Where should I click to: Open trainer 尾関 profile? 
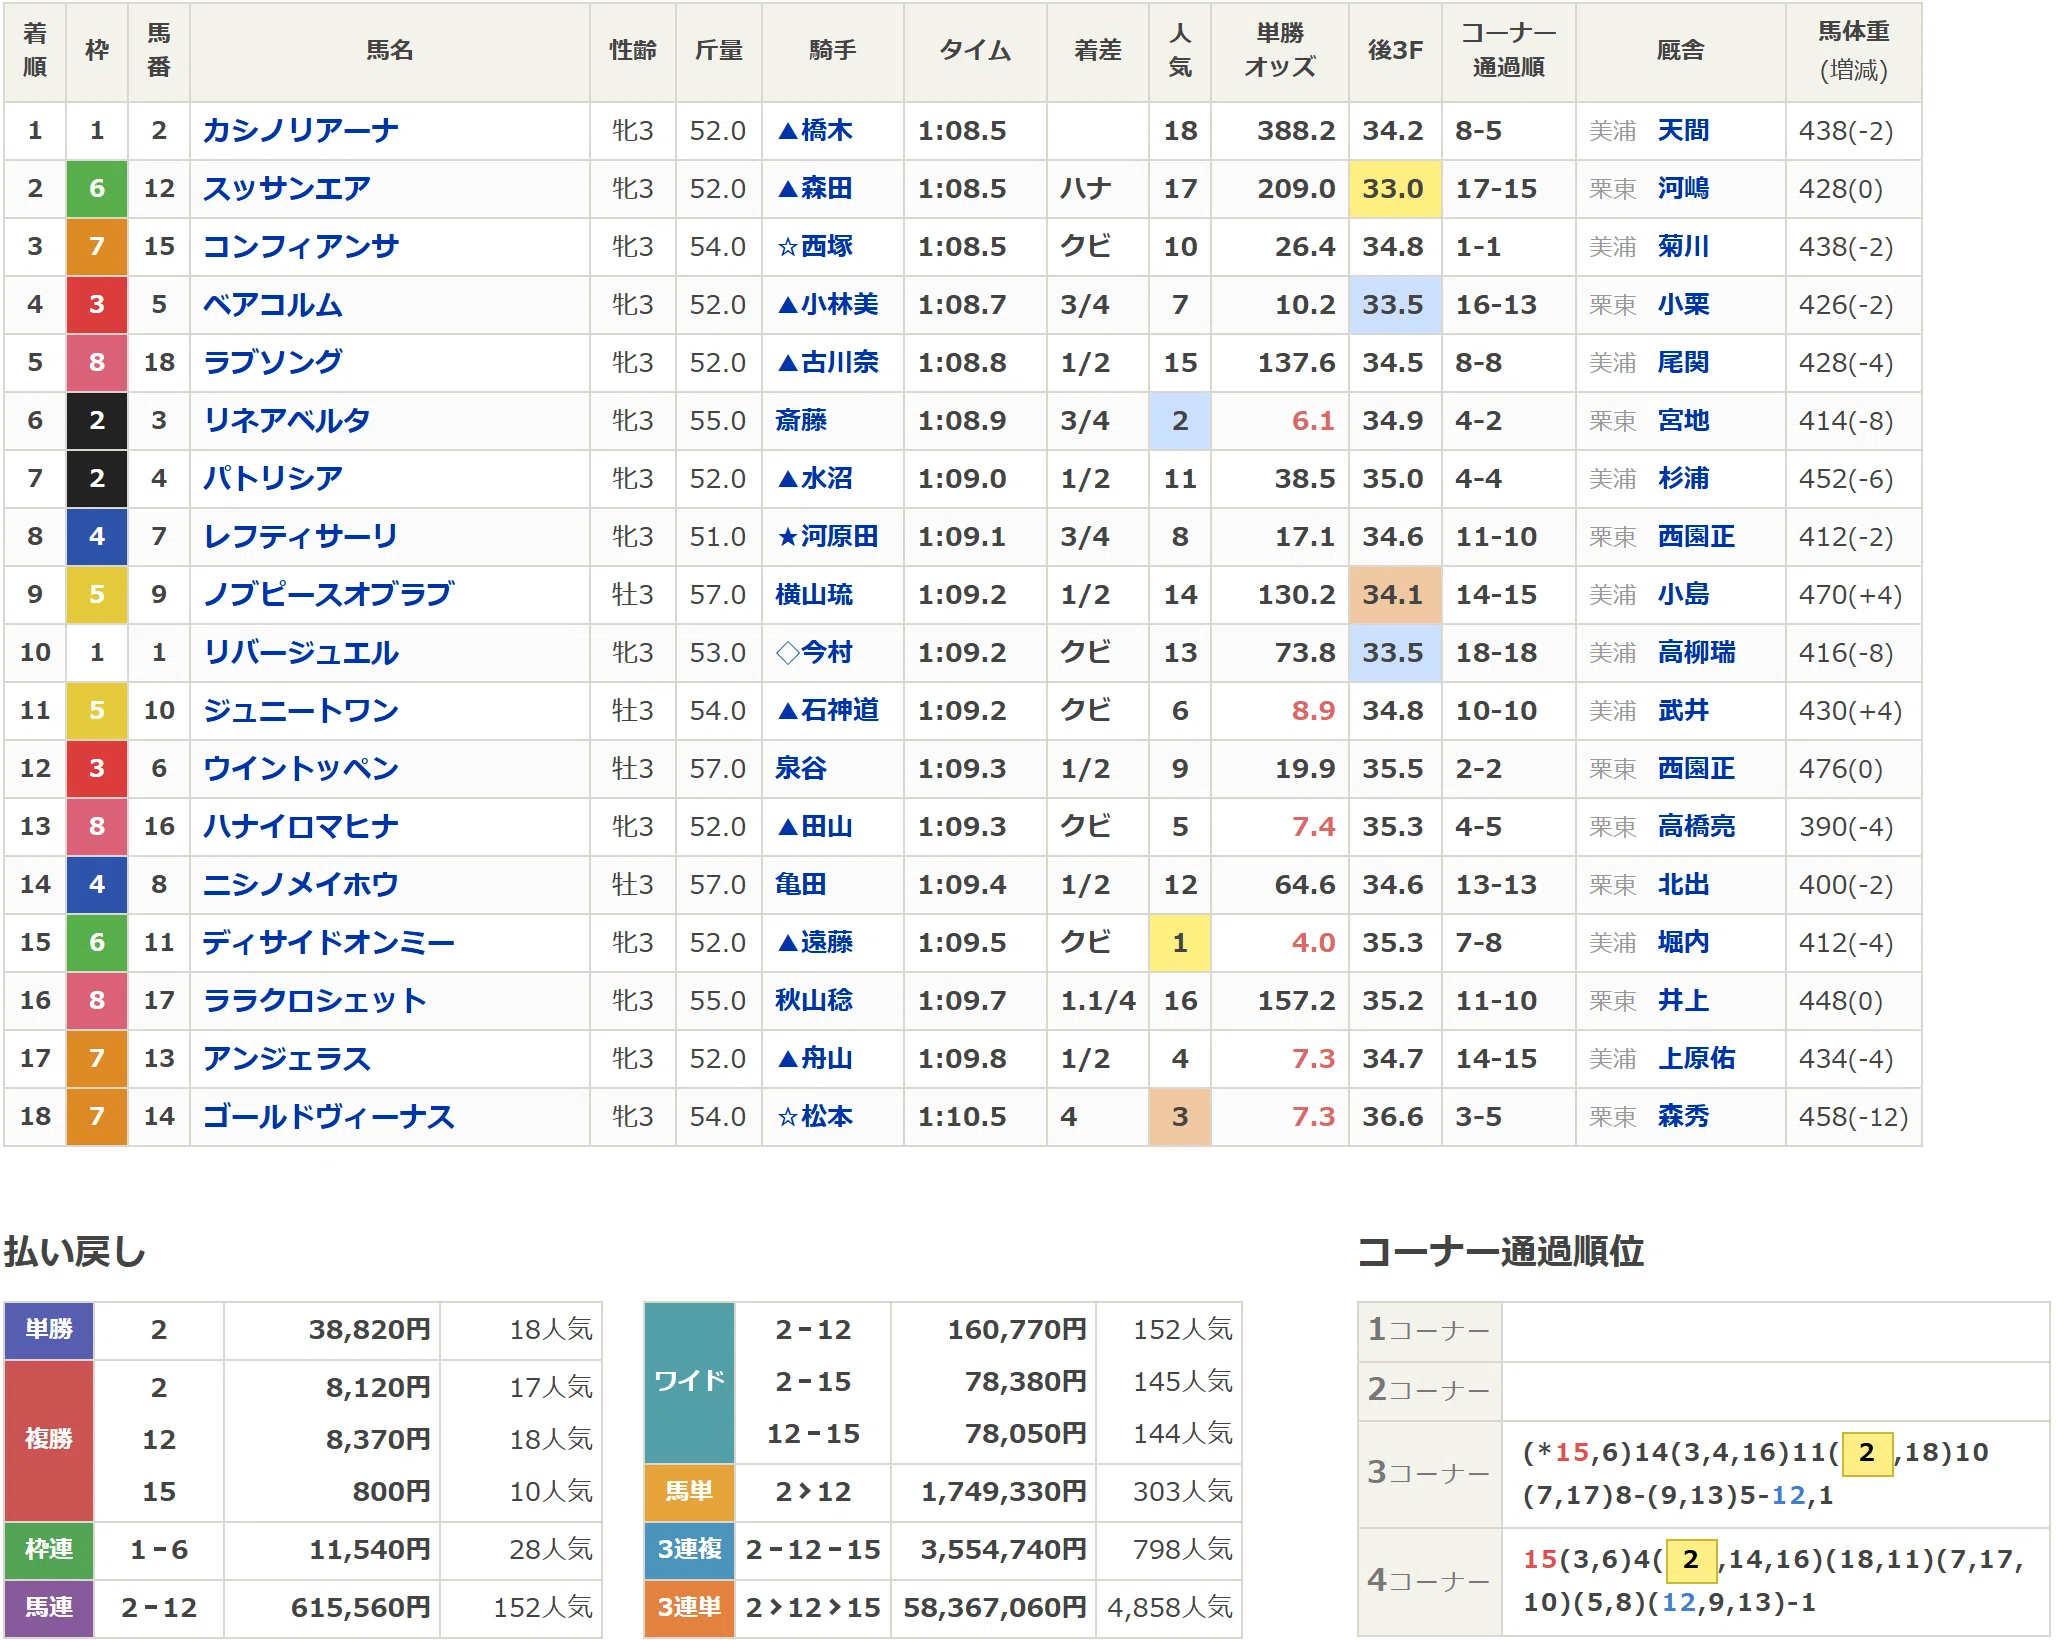1683,363
